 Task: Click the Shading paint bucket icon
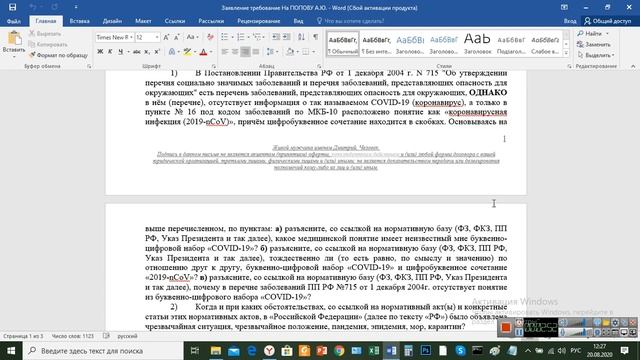290,52
